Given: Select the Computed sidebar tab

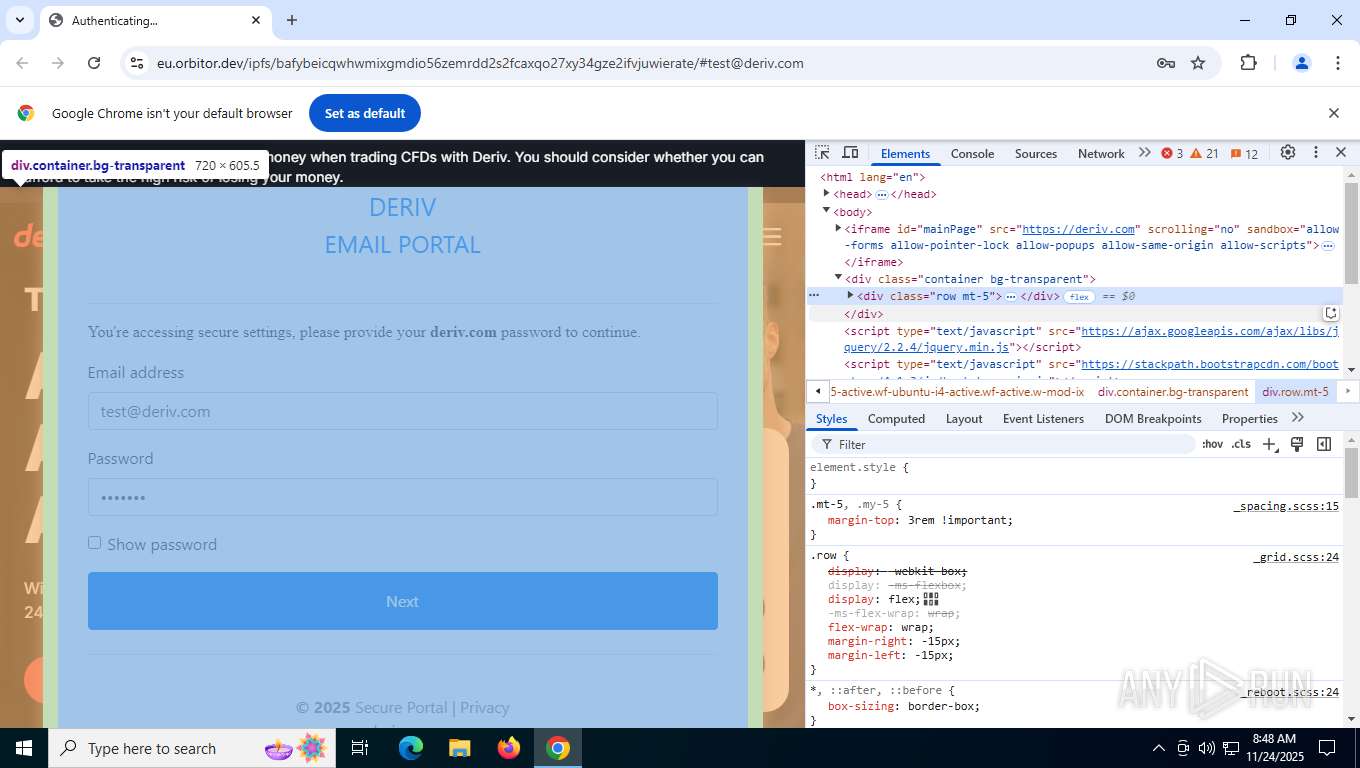Looking at the screenshot, I should (x=896, y=418).
